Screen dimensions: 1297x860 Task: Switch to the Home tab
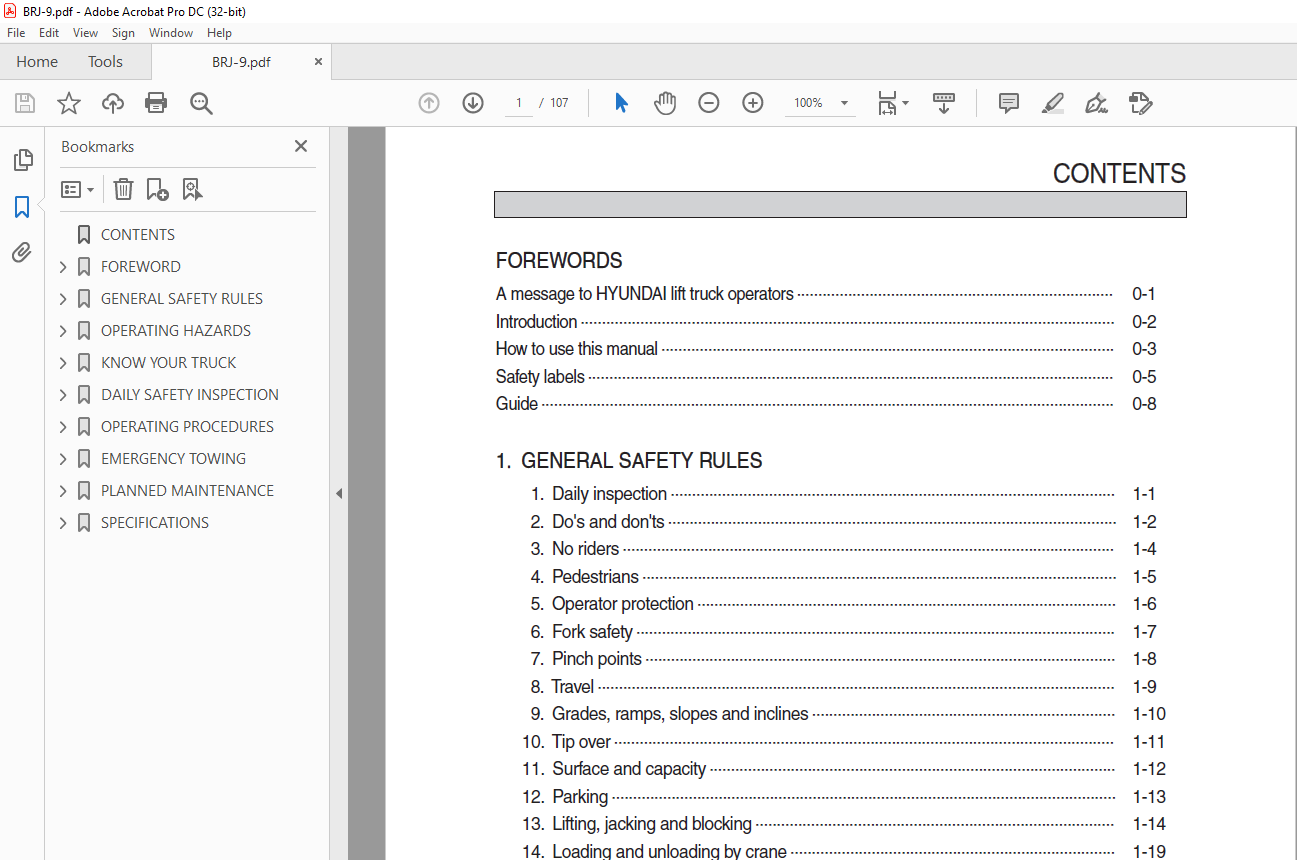(x=37, y=62)
